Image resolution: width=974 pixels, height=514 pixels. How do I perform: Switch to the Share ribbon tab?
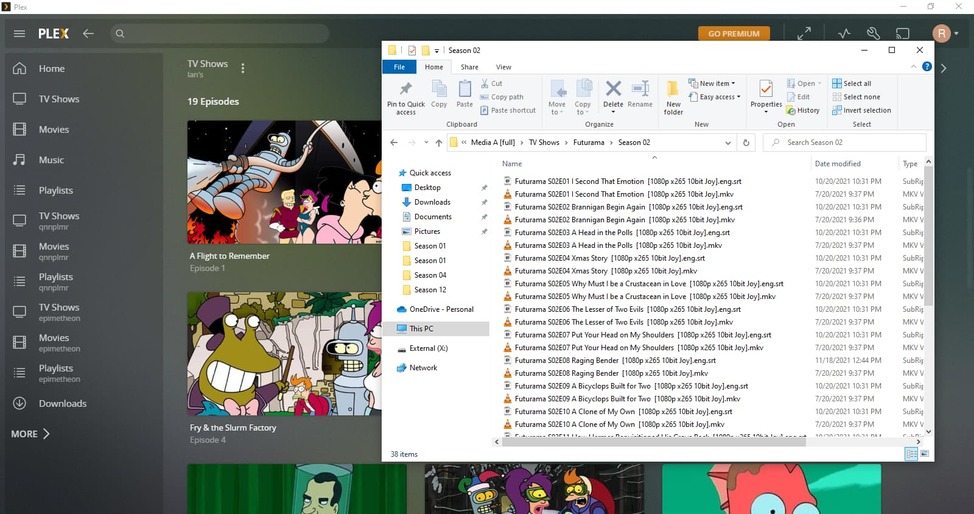click(469, 67)
